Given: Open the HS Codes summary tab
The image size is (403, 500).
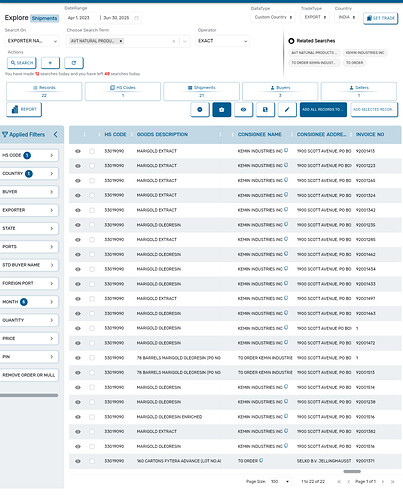Looking at the screenshot, I should (x=123, y=91).
